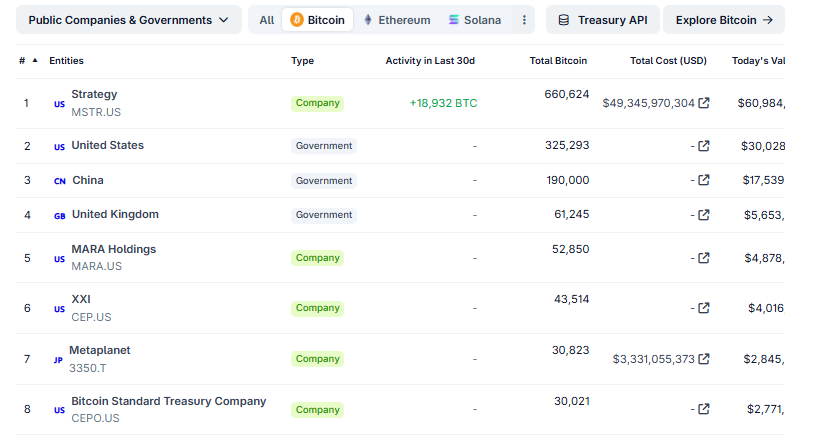Viewport: 822px width, 446px height.
Task: Open external link in Metaplanet's cost cell
Action: coord(704,358)
